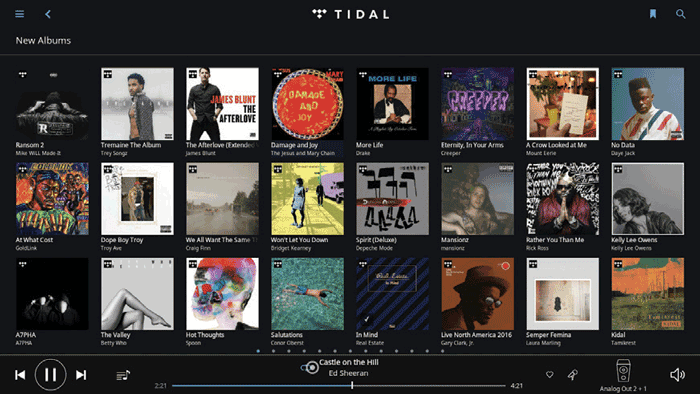Open the Spirit (Deluxe) cover

coord(392,199)
